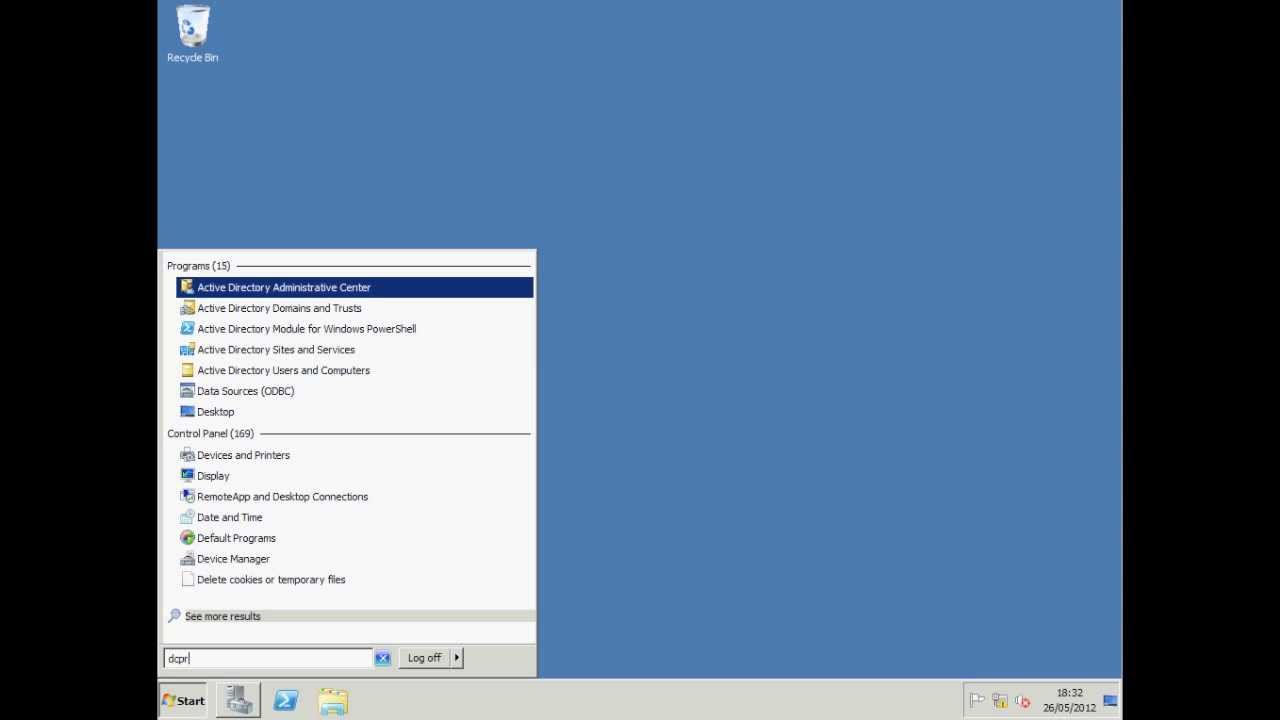
Task: Open Default Programs
Action: [x=355, y=538]
